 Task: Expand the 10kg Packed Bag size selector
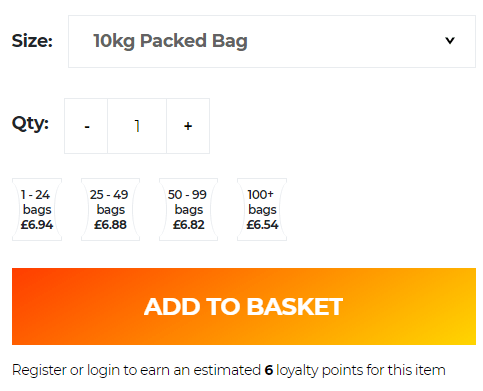pyautogui.click(x=272, y=41)
